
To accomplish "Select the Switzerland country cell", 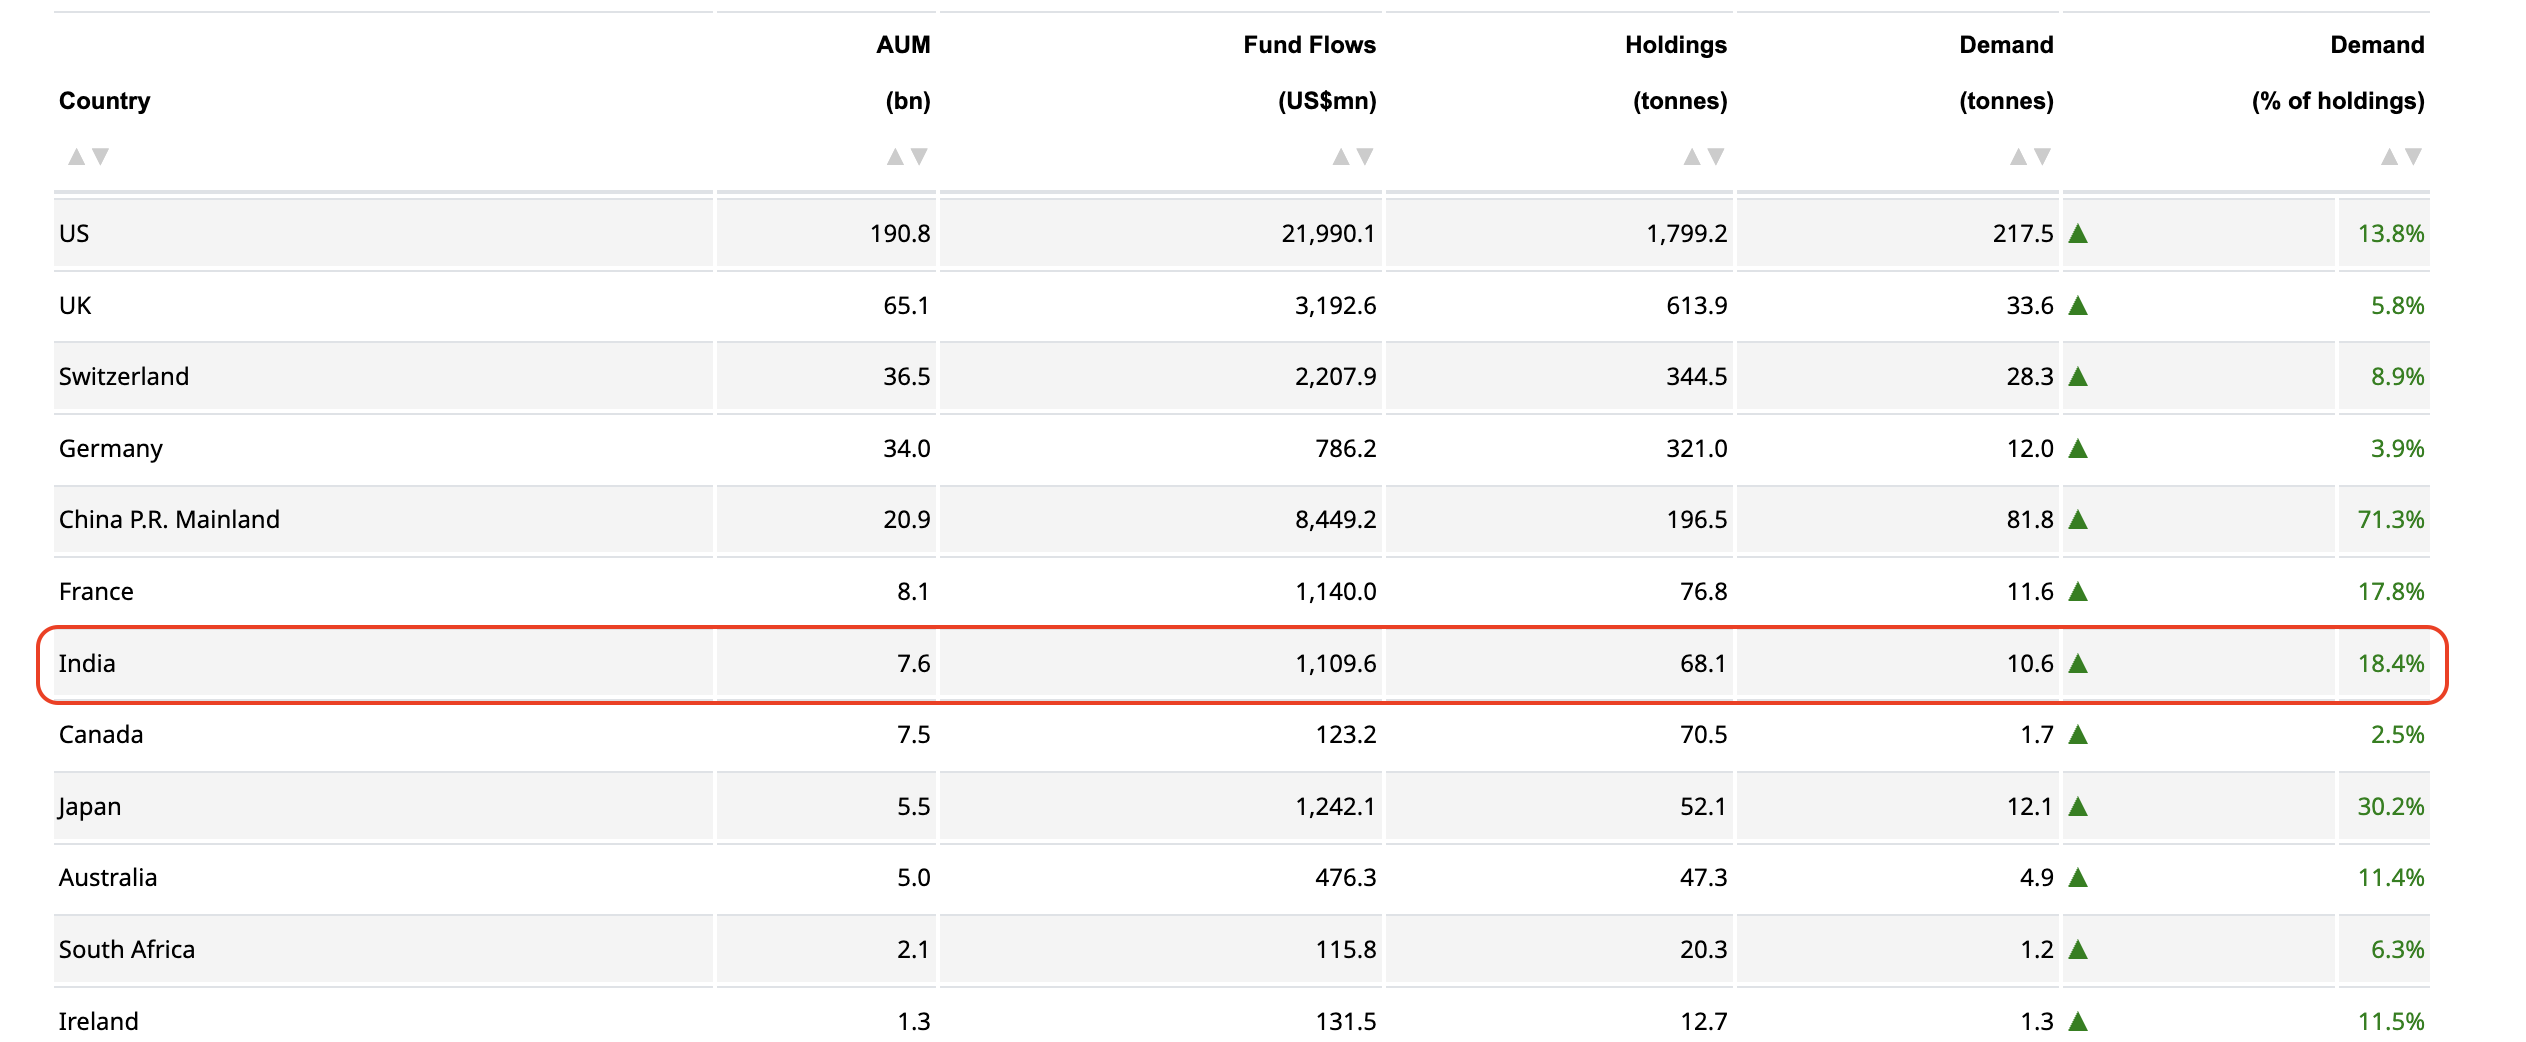I will (383, 377).
